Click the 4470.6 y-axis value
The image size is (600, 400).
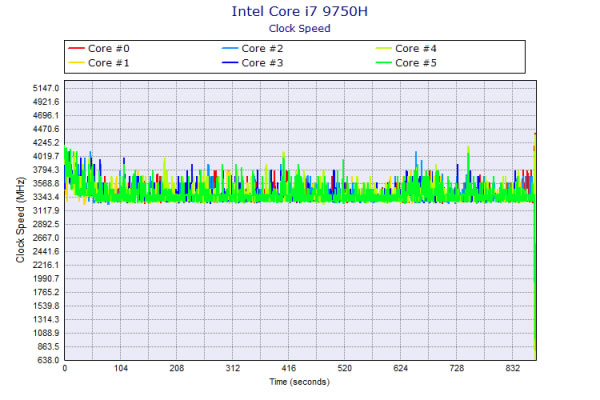point(46,129)
